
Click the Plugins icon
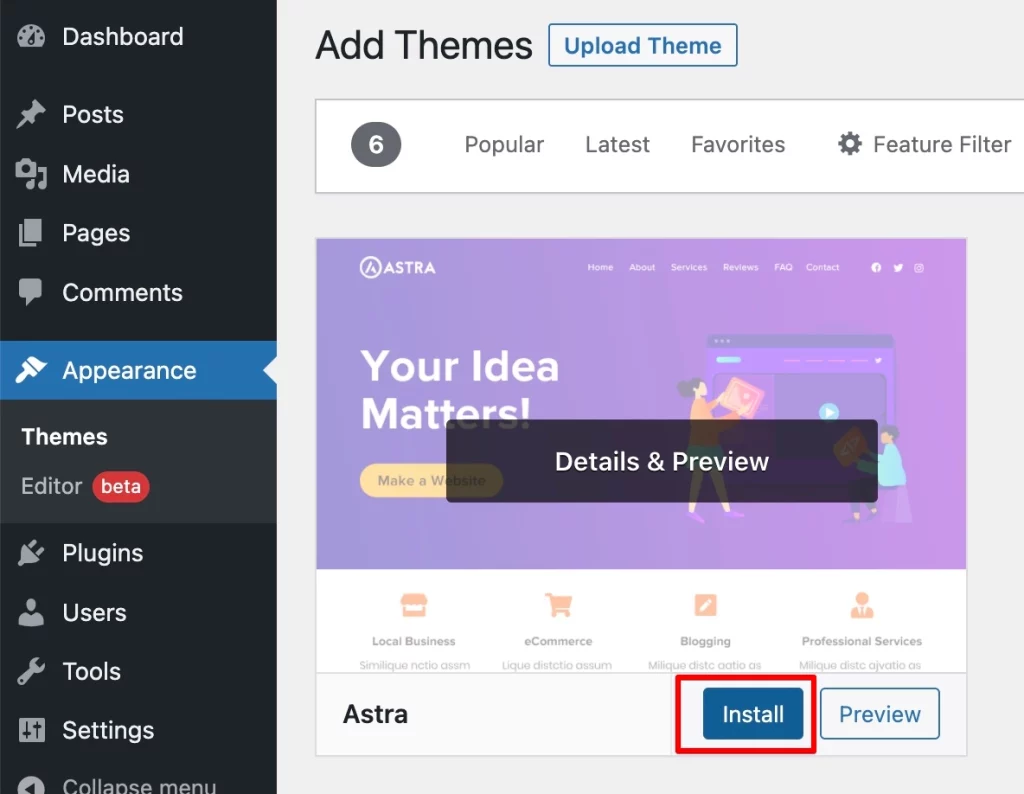[30, 553]
